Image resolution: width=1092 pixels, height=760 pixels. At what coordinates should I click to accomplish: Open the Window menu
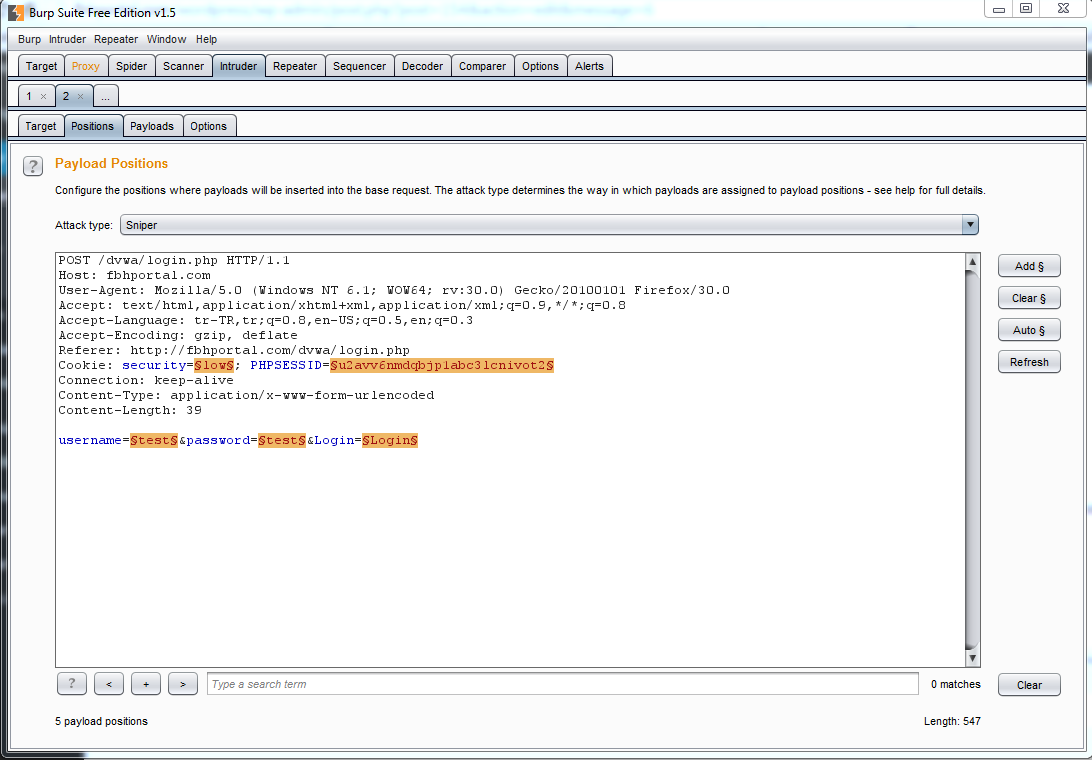point(166,39)
